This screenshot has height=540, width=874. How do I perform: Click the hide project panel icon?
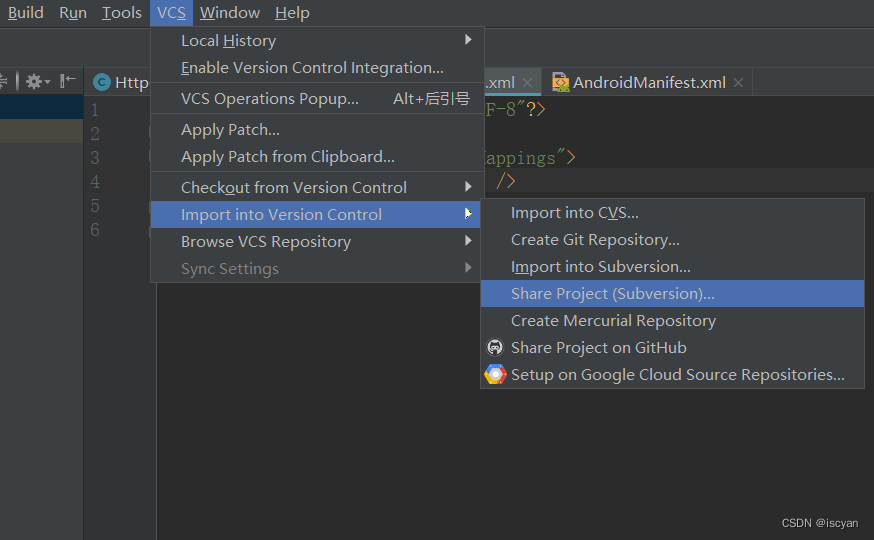[67, 82]
